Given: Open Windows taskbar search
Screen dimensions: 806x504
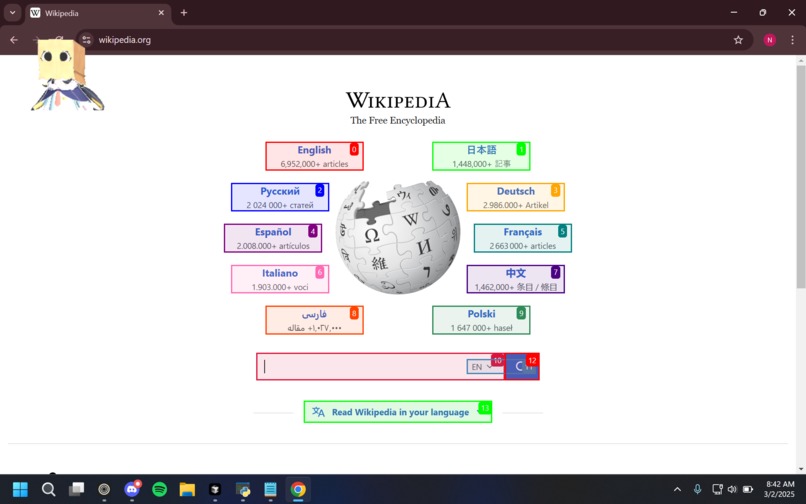Looking at the screenshot, I should [x=48, y=489].
